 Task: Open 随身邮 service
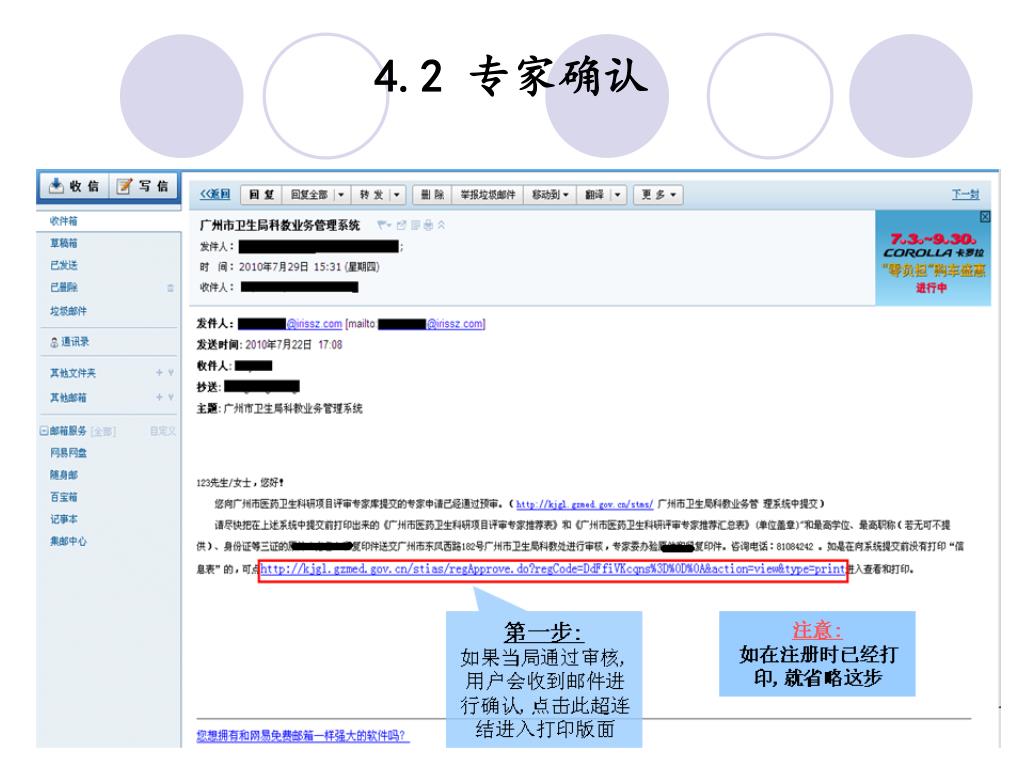pyautogui.click(x=63, y=475)
